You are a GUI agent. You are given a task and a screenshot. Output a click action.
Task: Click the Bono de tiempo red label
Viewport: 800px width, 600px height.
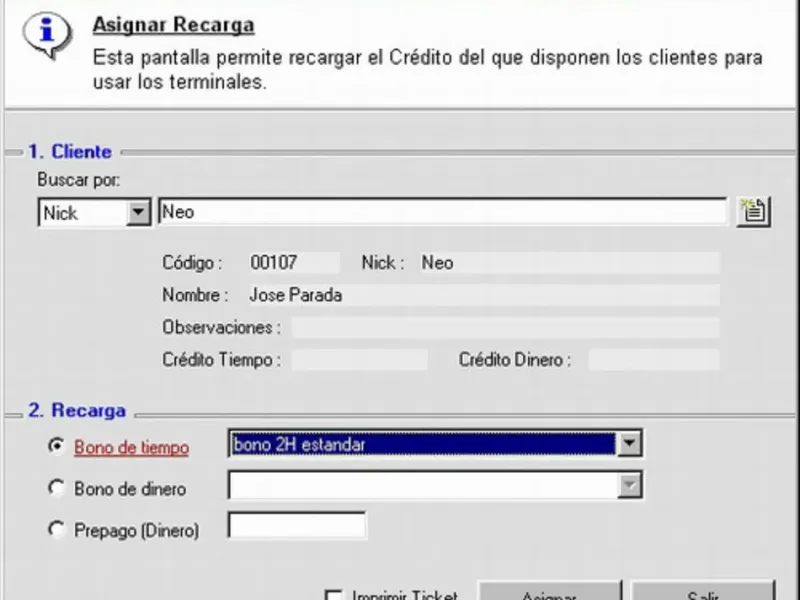[132, 447]
